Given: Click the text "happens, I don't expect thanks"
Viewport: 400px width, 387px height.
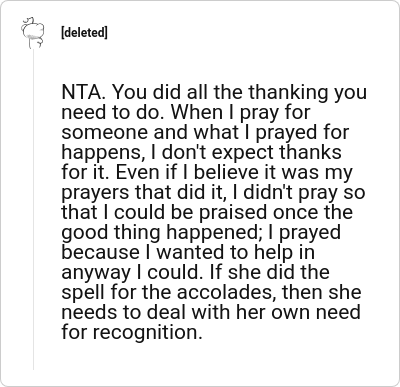Looking at the screenshot, I should [x=202, y=152].
